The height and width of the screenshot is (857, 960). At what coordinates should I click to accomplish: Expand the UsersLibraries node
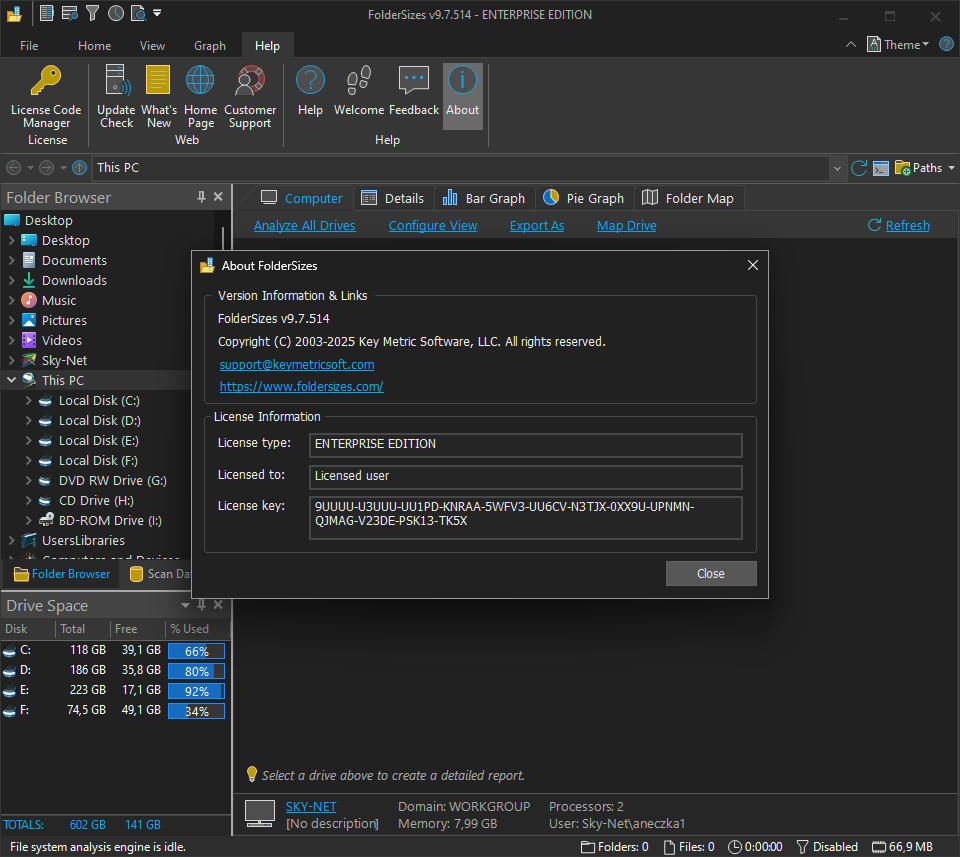(x=12, y=541)
